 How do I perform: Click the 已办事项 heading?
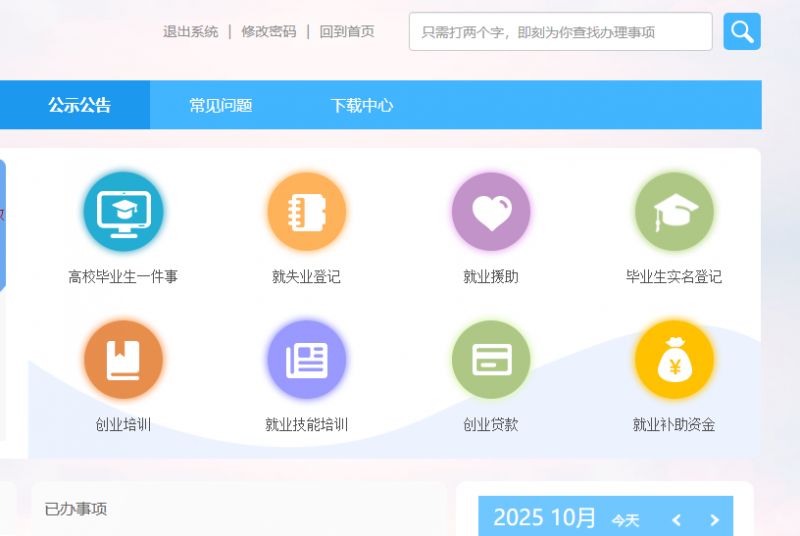(76, 509)
